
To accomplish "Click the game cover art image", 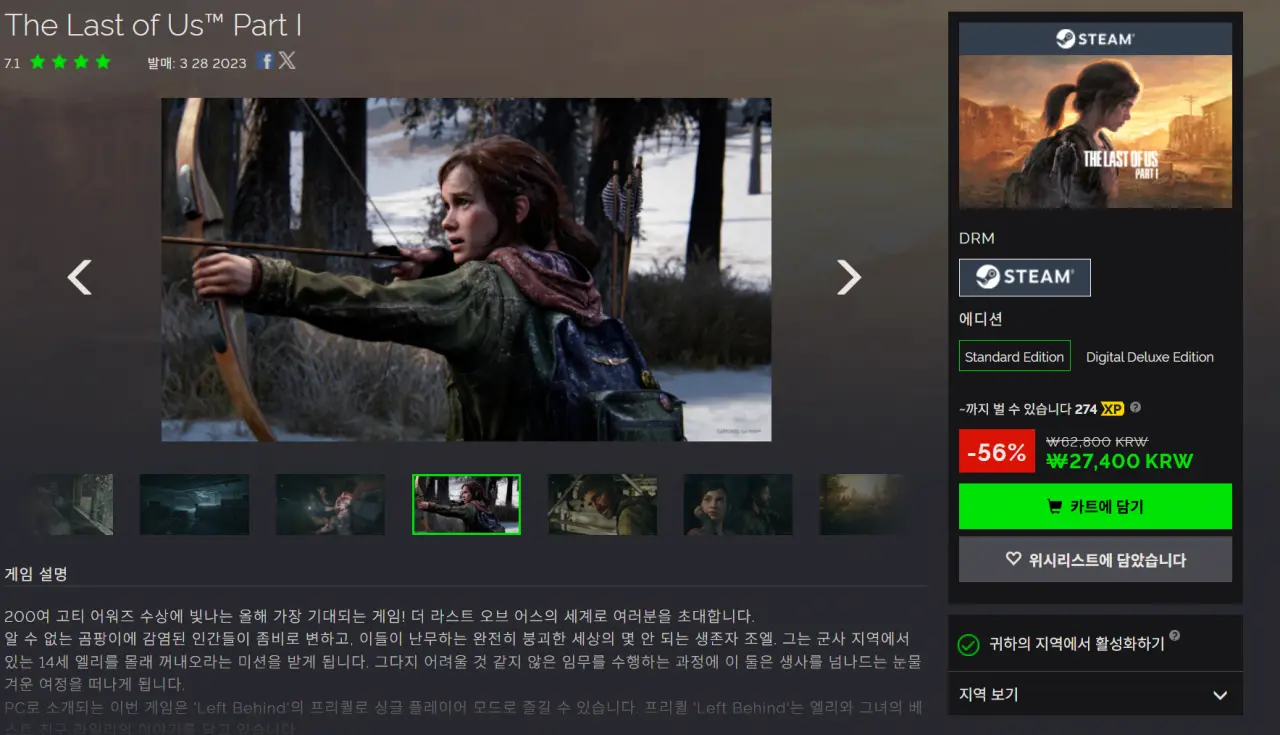I will point(1095,131).
